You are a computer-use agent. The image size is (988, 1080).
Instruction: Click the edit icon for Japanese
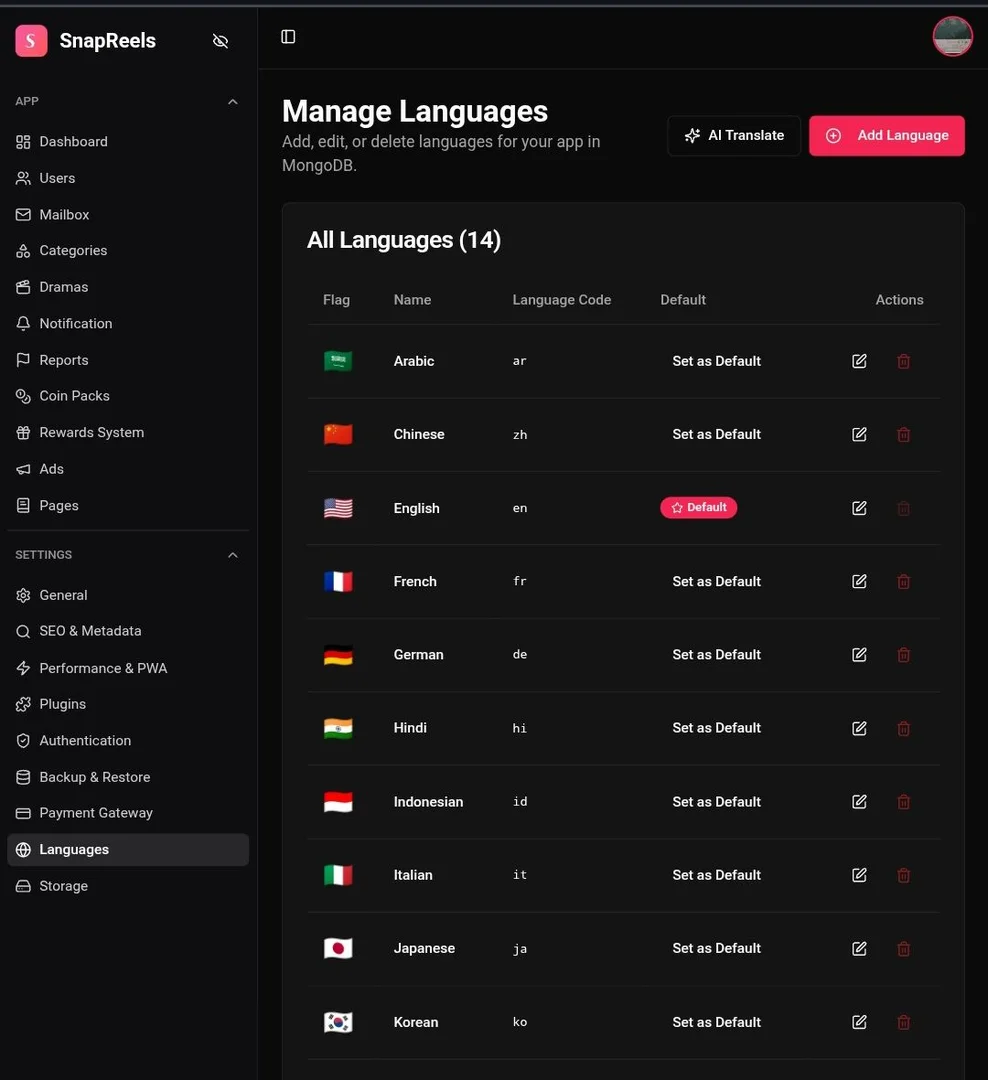pos(859,948)
